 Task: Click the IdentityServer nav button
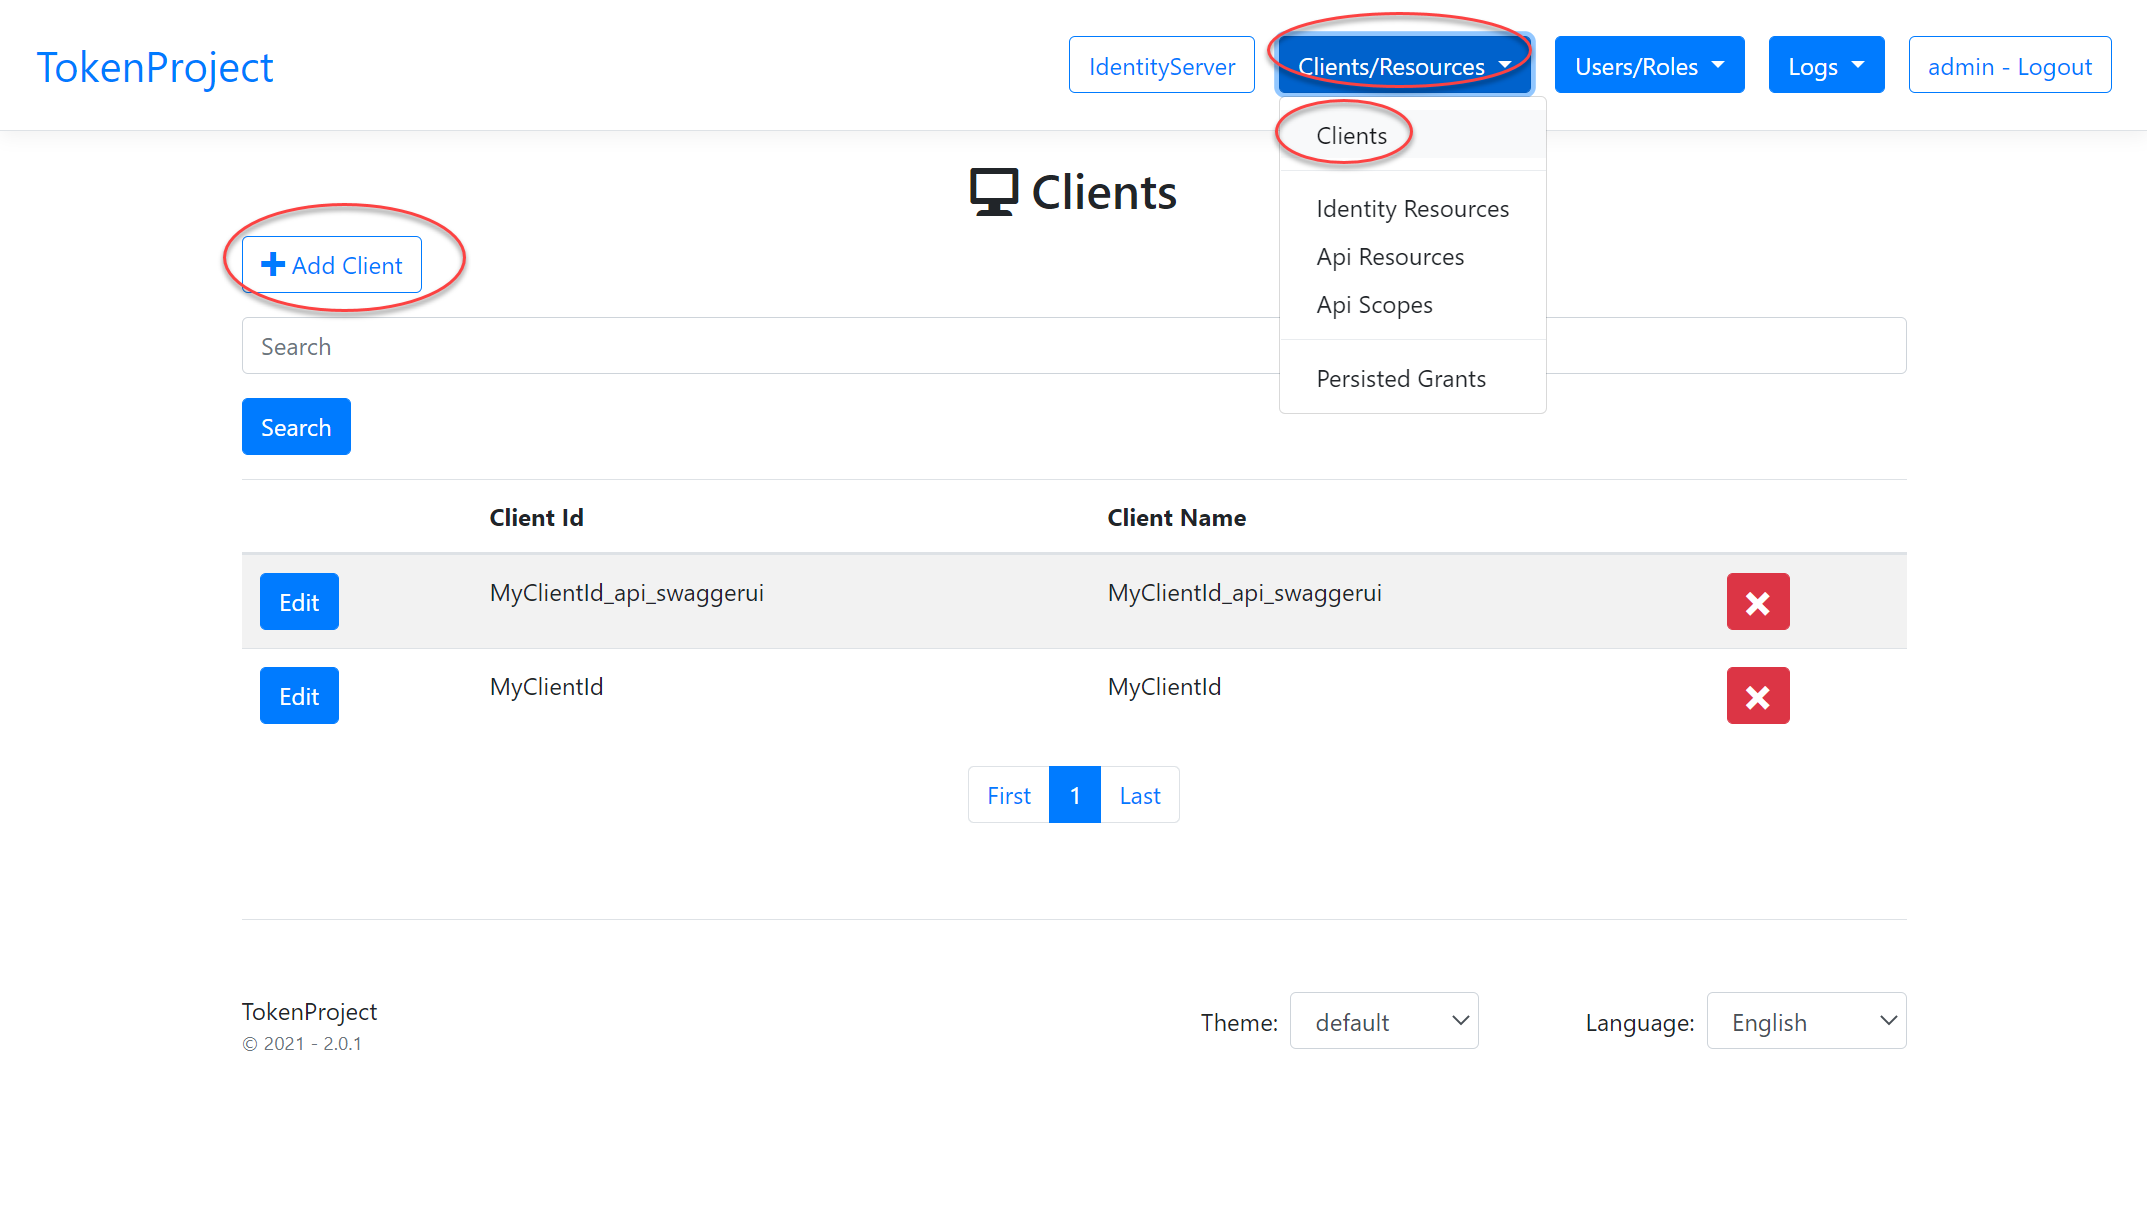pyautogui.click(x=1161, y=66)
